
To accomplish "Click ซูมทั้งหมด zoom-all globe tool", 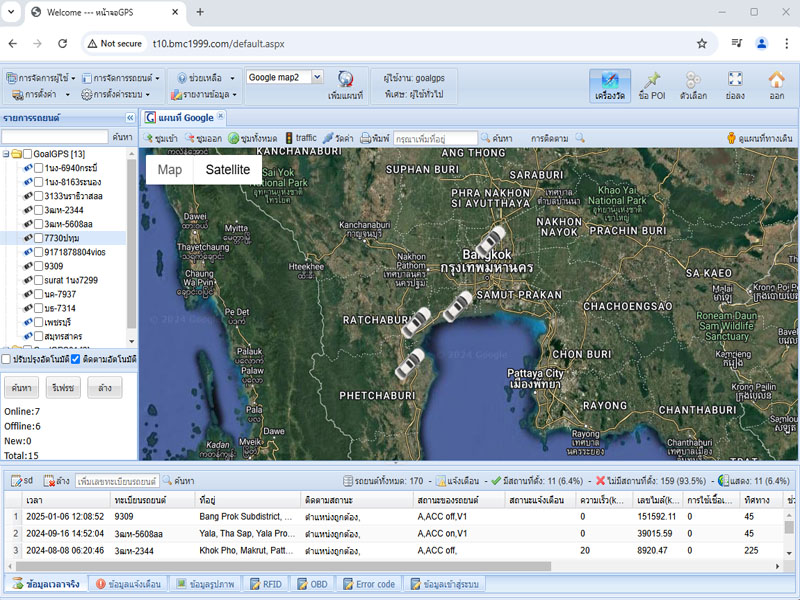I will [252, 138].
